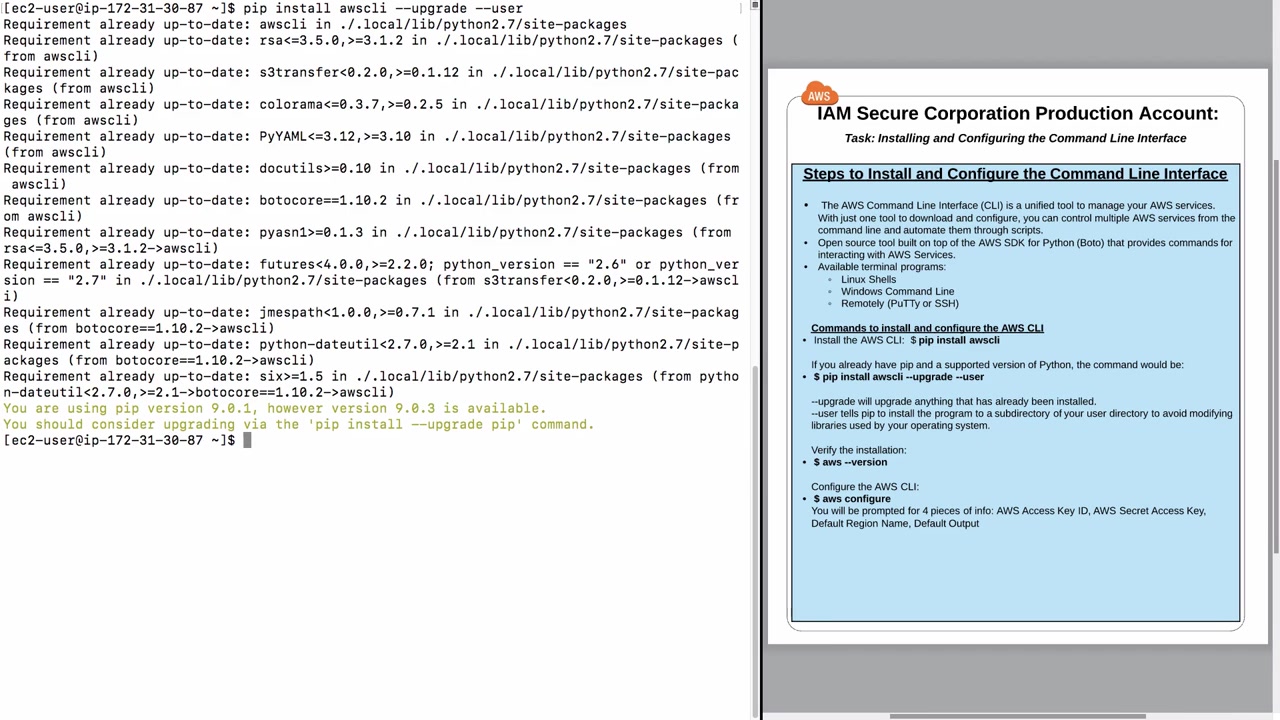This screenshot has height=720, width=1280.
Task: Click "Available terminal programs:" bullet
Action: coord(881,267)
